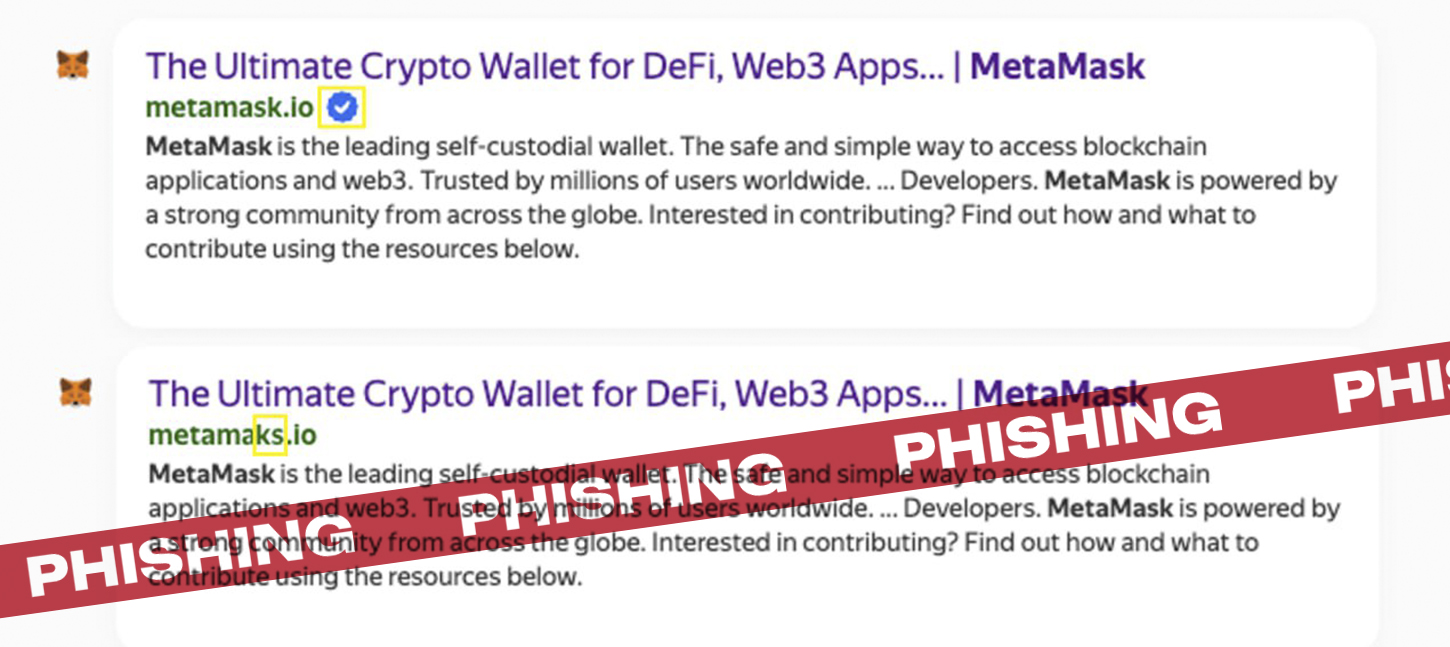Click bold "MetaMask" starting the second snippet
Image resolution: width=1450 pixels, height=647 pixels.
(211, 473)
